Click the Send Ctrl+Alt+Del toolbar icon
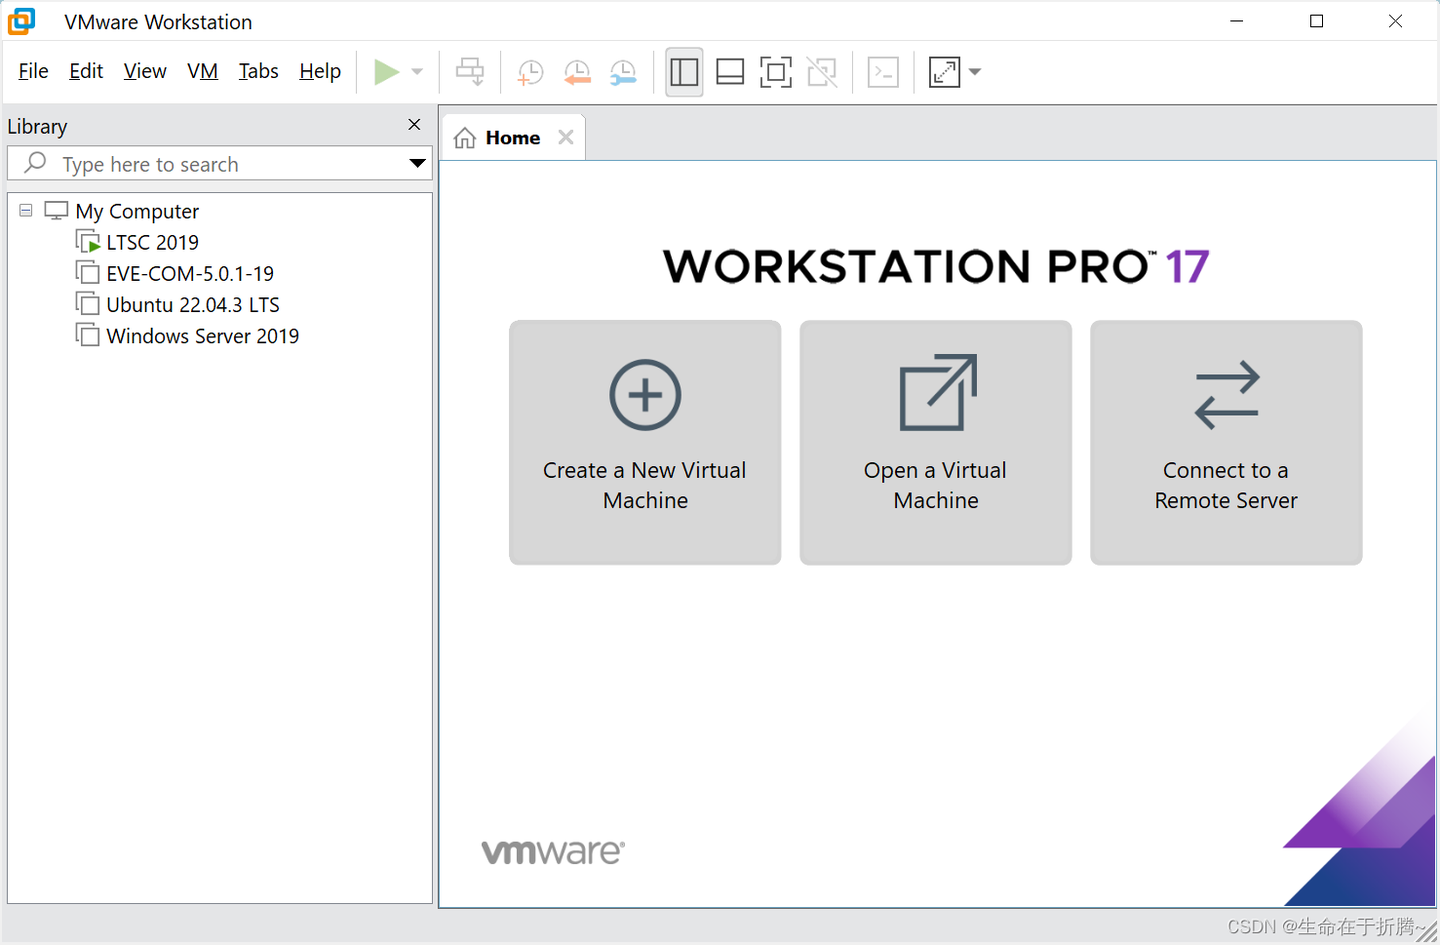1440x945 pixels. coord(470,72)
